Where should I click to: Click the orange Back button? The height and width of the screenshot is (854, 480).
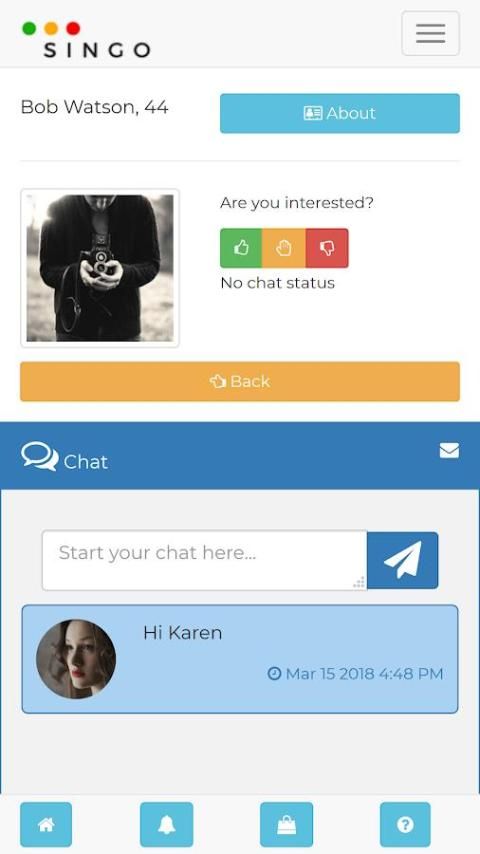tap(240, 381)
